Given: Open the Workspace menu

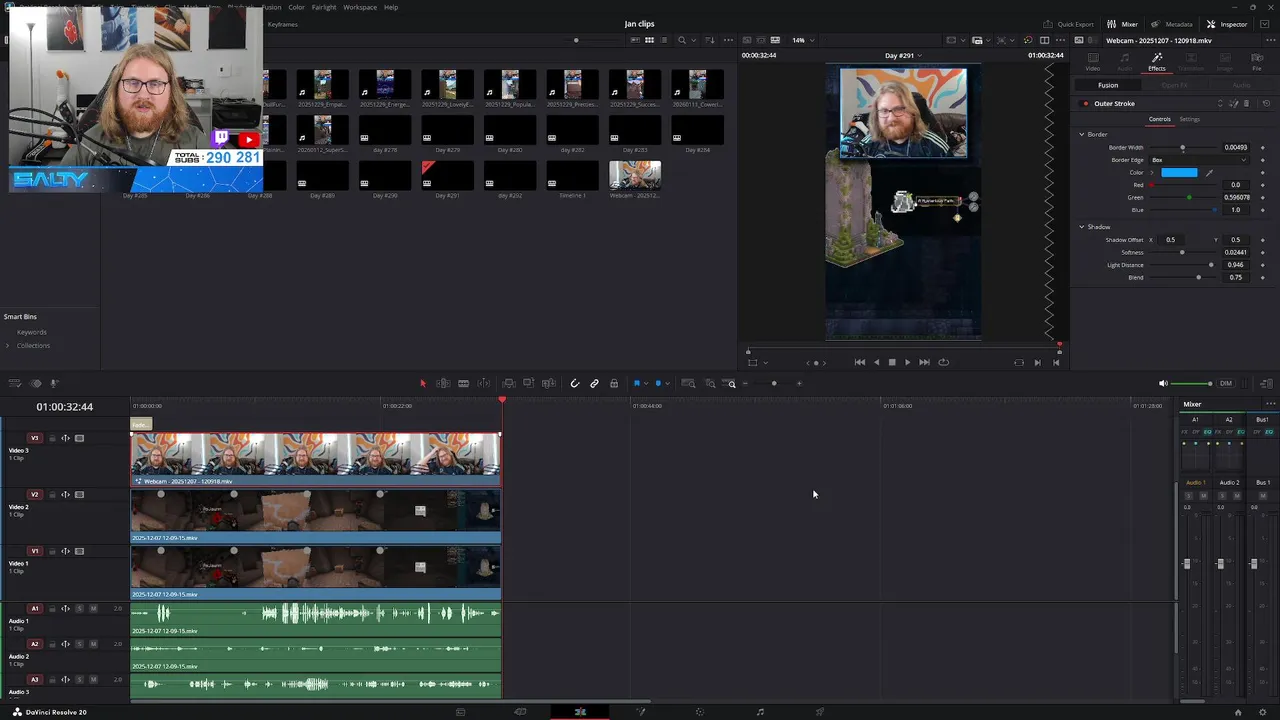Looking at the screenshot, I should tap(360, 7).
